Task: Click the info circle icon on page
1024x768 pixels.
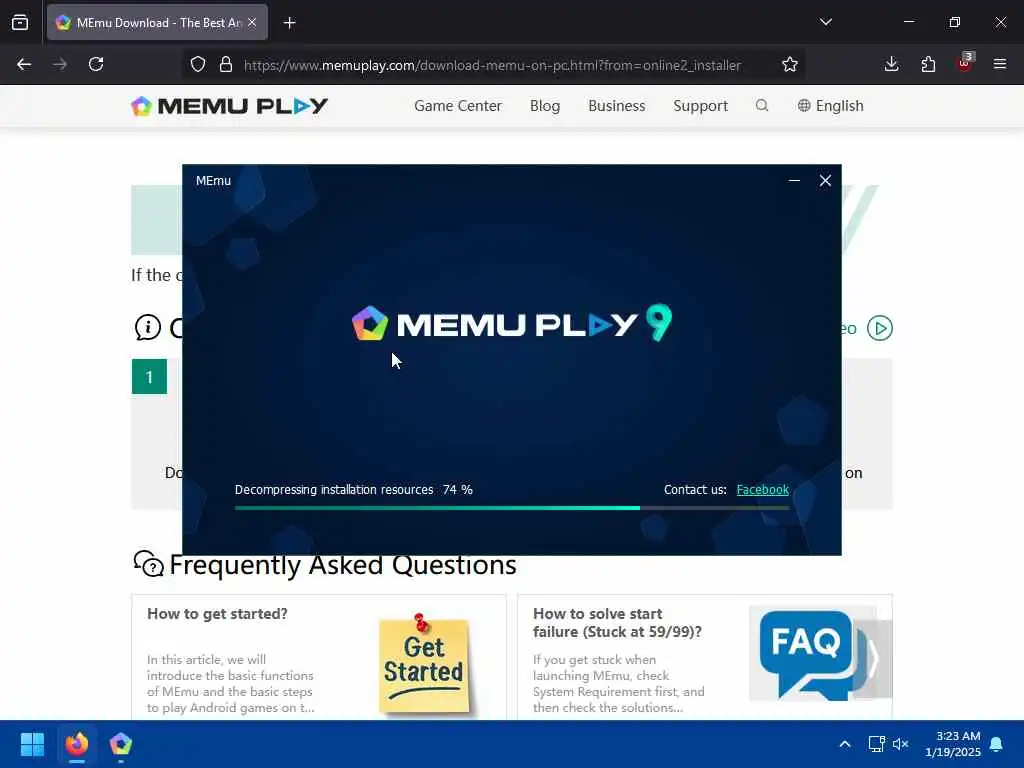Action: click(x=148, y=327)
